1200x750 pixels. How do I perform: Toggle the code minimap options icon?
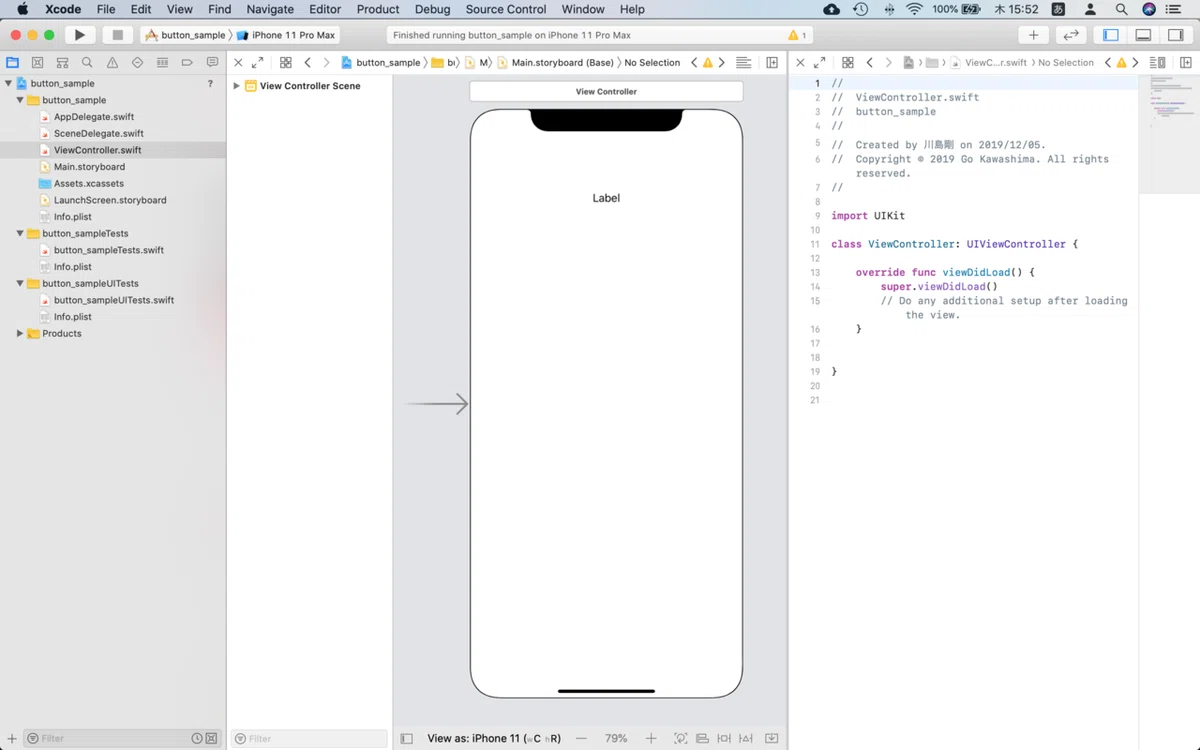1159,62
